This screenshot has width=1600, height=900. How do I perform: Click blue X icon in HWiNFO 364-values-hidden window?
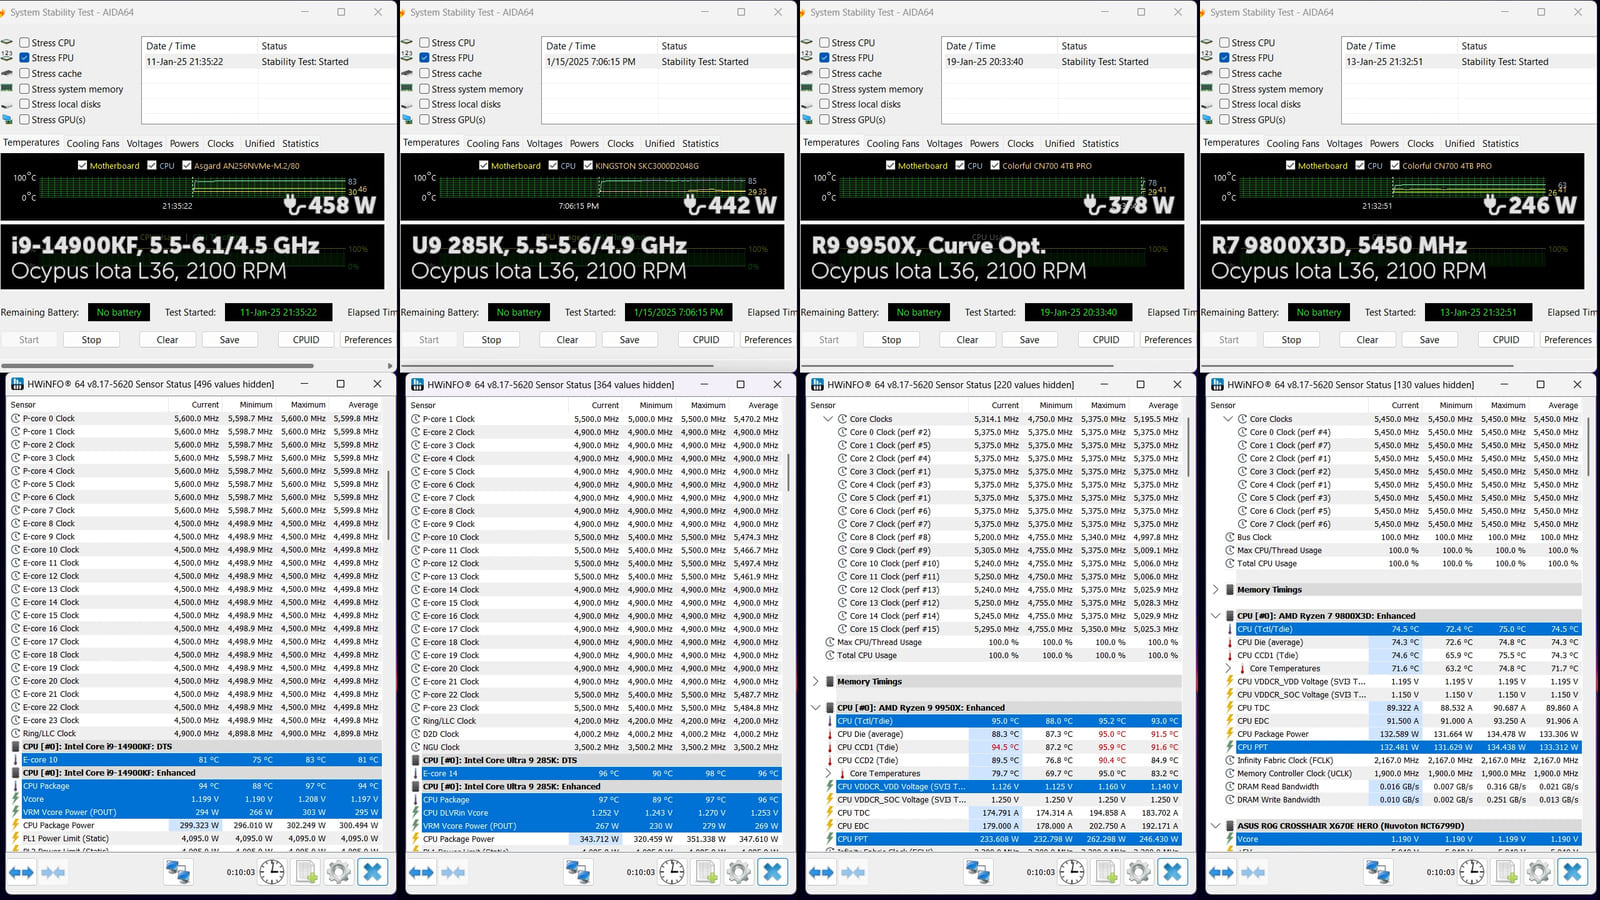773,872
